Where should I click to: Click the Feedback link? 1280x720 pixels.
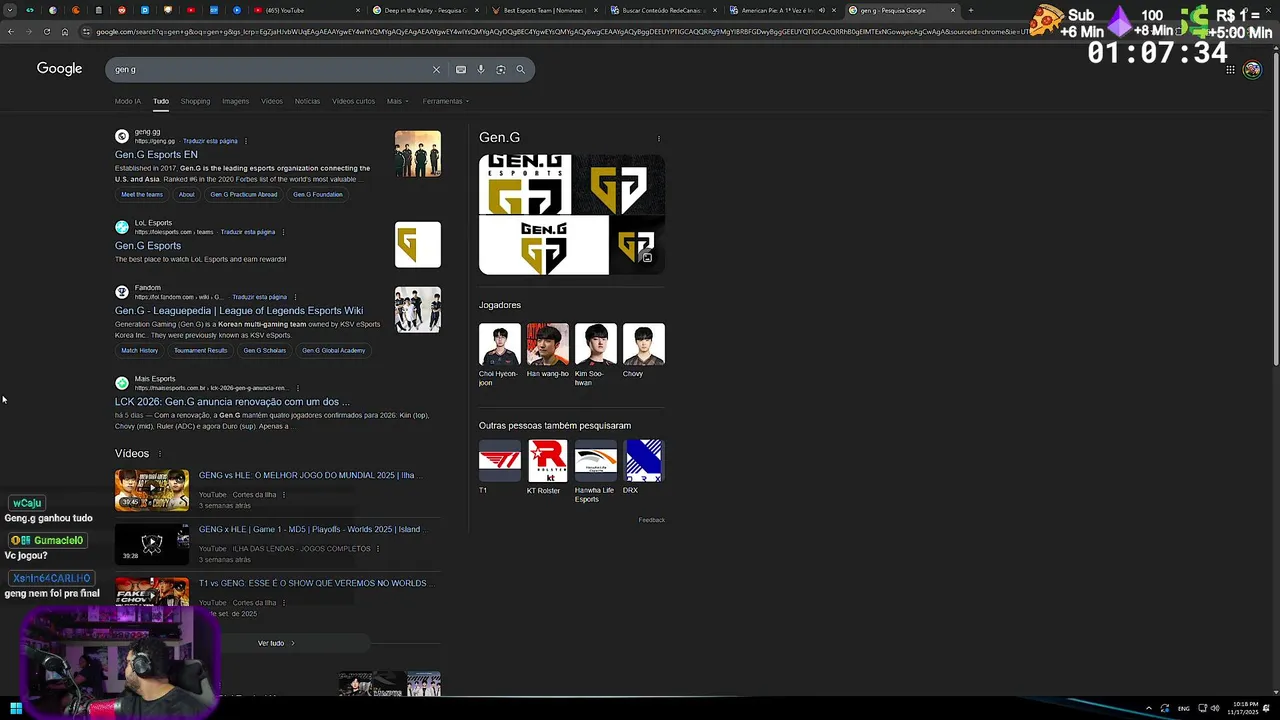(x=652, y=520)
